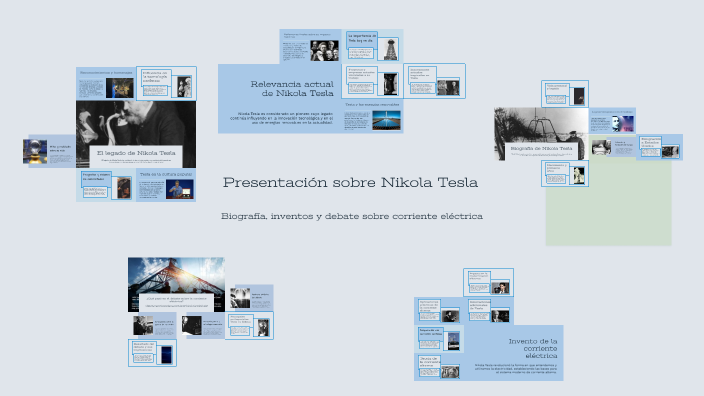Open the 'Innovaciones actuales inspiradas en Tesla' slide

coord(434,81)
